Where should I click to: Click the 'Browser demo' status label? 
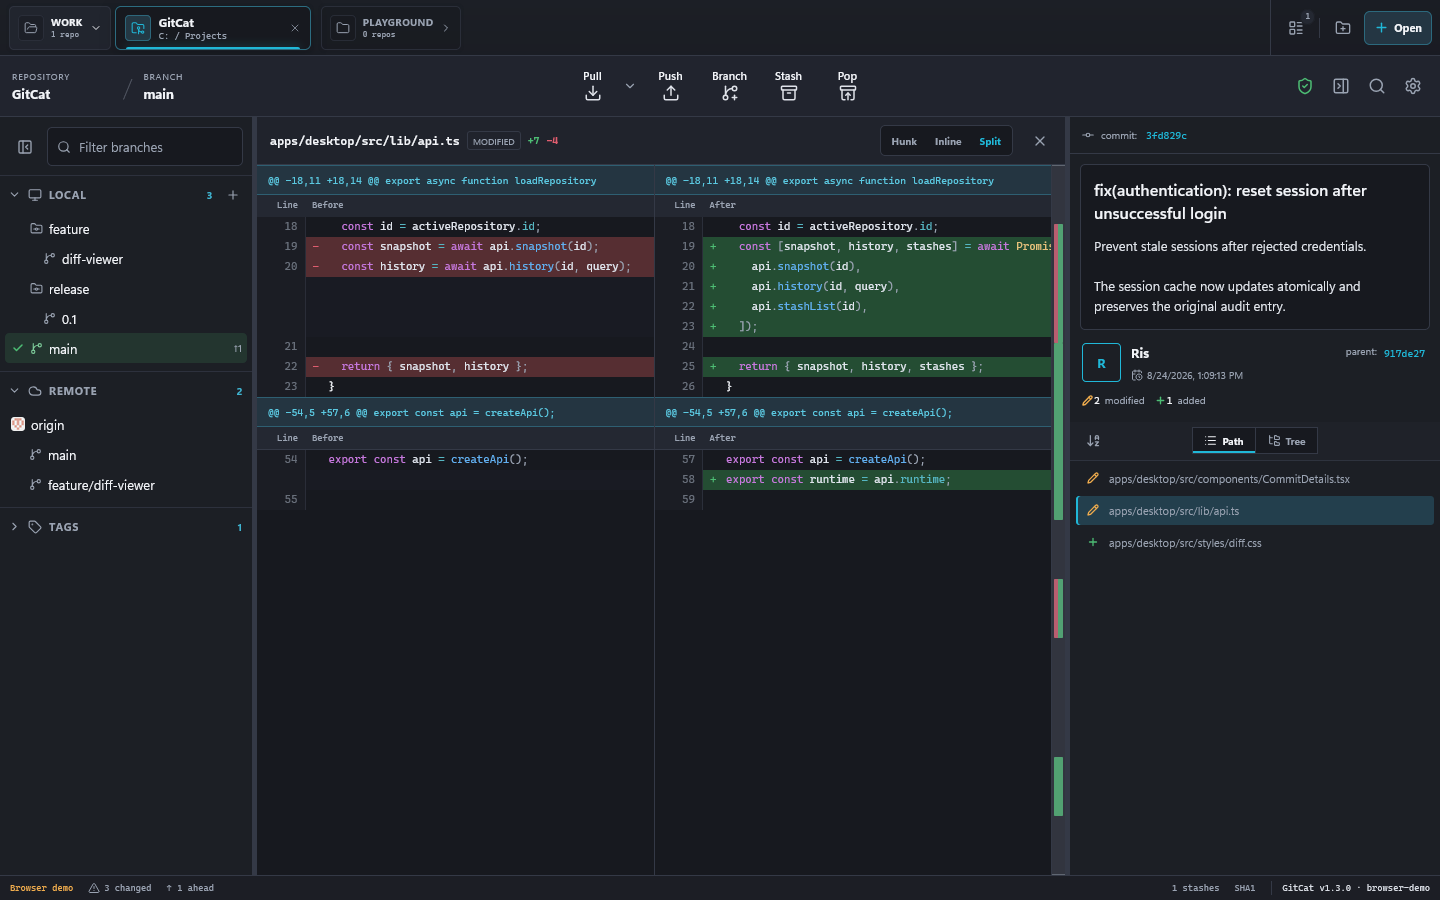[x=42, y=888]
